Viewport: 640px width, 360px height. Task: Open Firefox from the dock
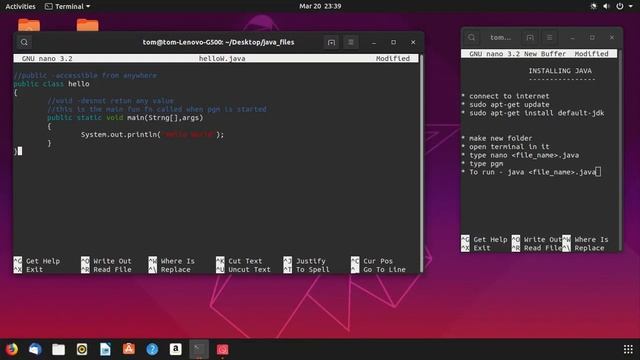coord(12,349)
